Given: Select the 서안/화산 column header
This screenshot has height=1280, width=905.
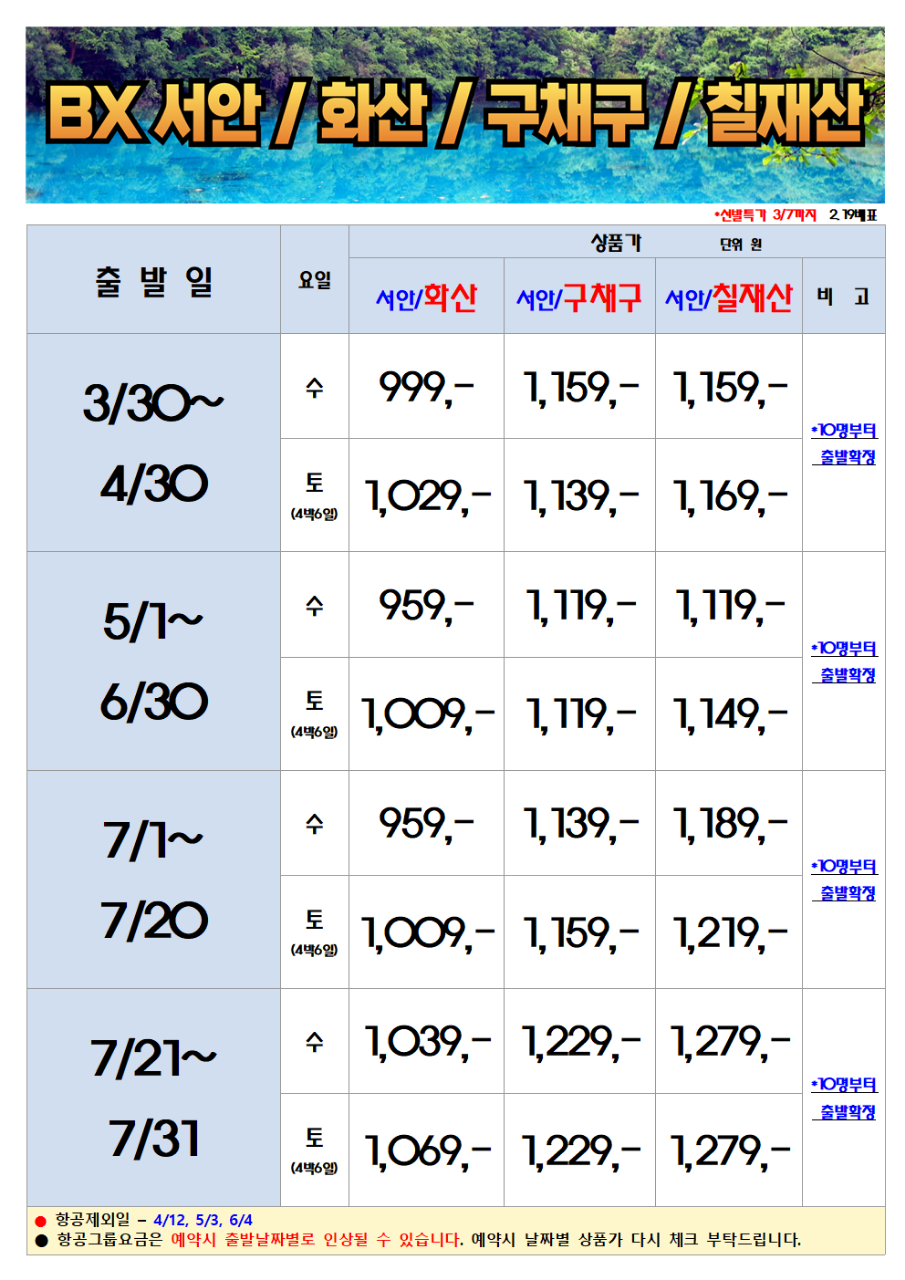Looking at the screenshot, I should pyautogui.click(x=426, y=296).
